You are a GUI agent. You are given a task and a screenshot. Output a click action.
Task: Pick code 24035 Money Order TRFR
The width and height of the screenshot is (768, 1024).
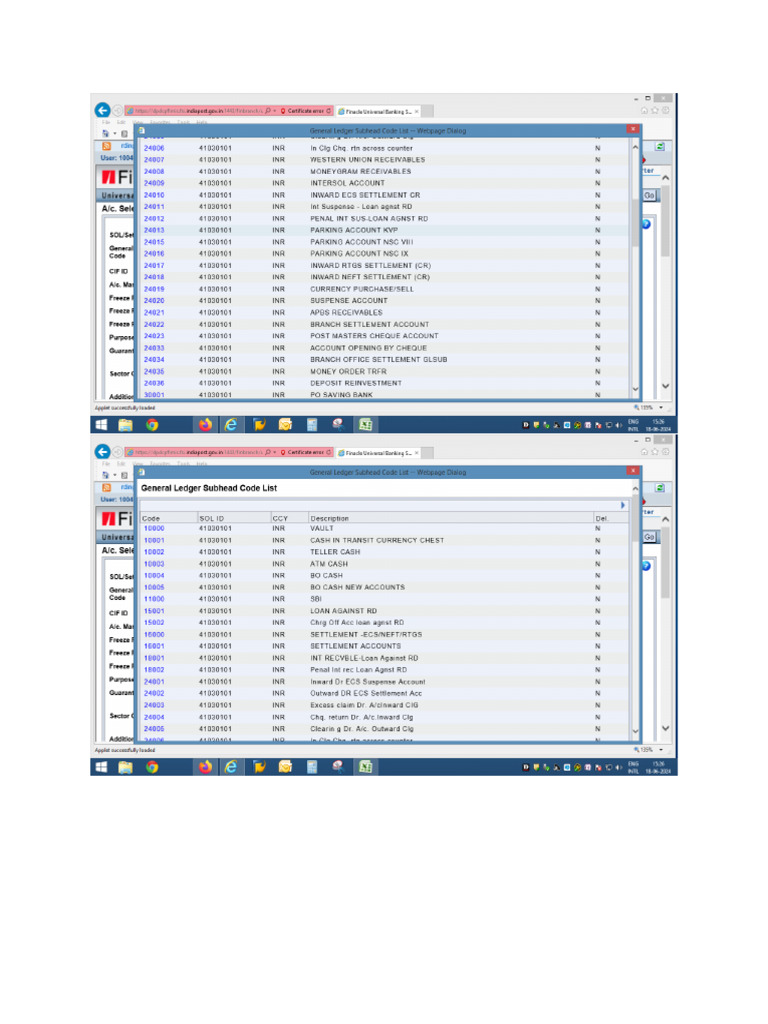coord(154,372)
